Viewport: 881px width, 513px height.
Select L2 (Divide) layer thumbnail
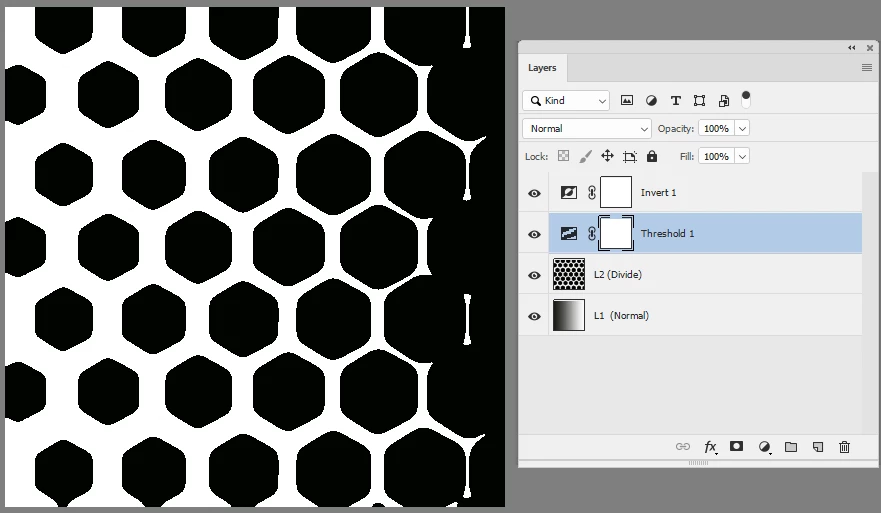(x=569, y=274)
